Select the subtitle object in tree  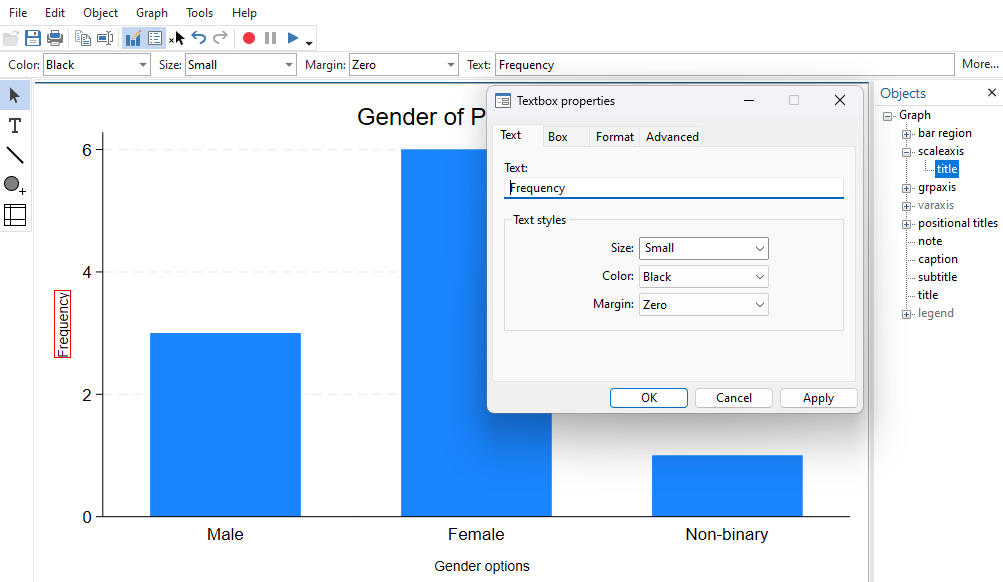938,277
